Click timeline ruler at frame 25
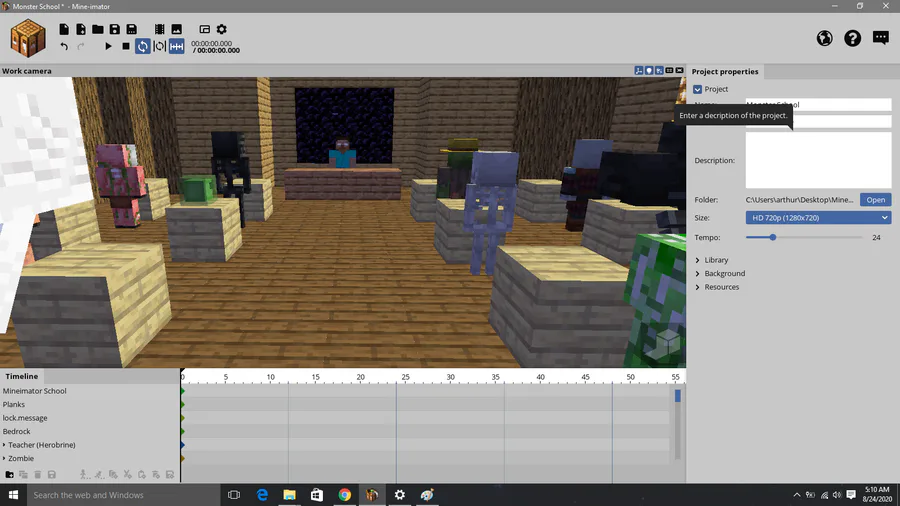 pos(405,377)
